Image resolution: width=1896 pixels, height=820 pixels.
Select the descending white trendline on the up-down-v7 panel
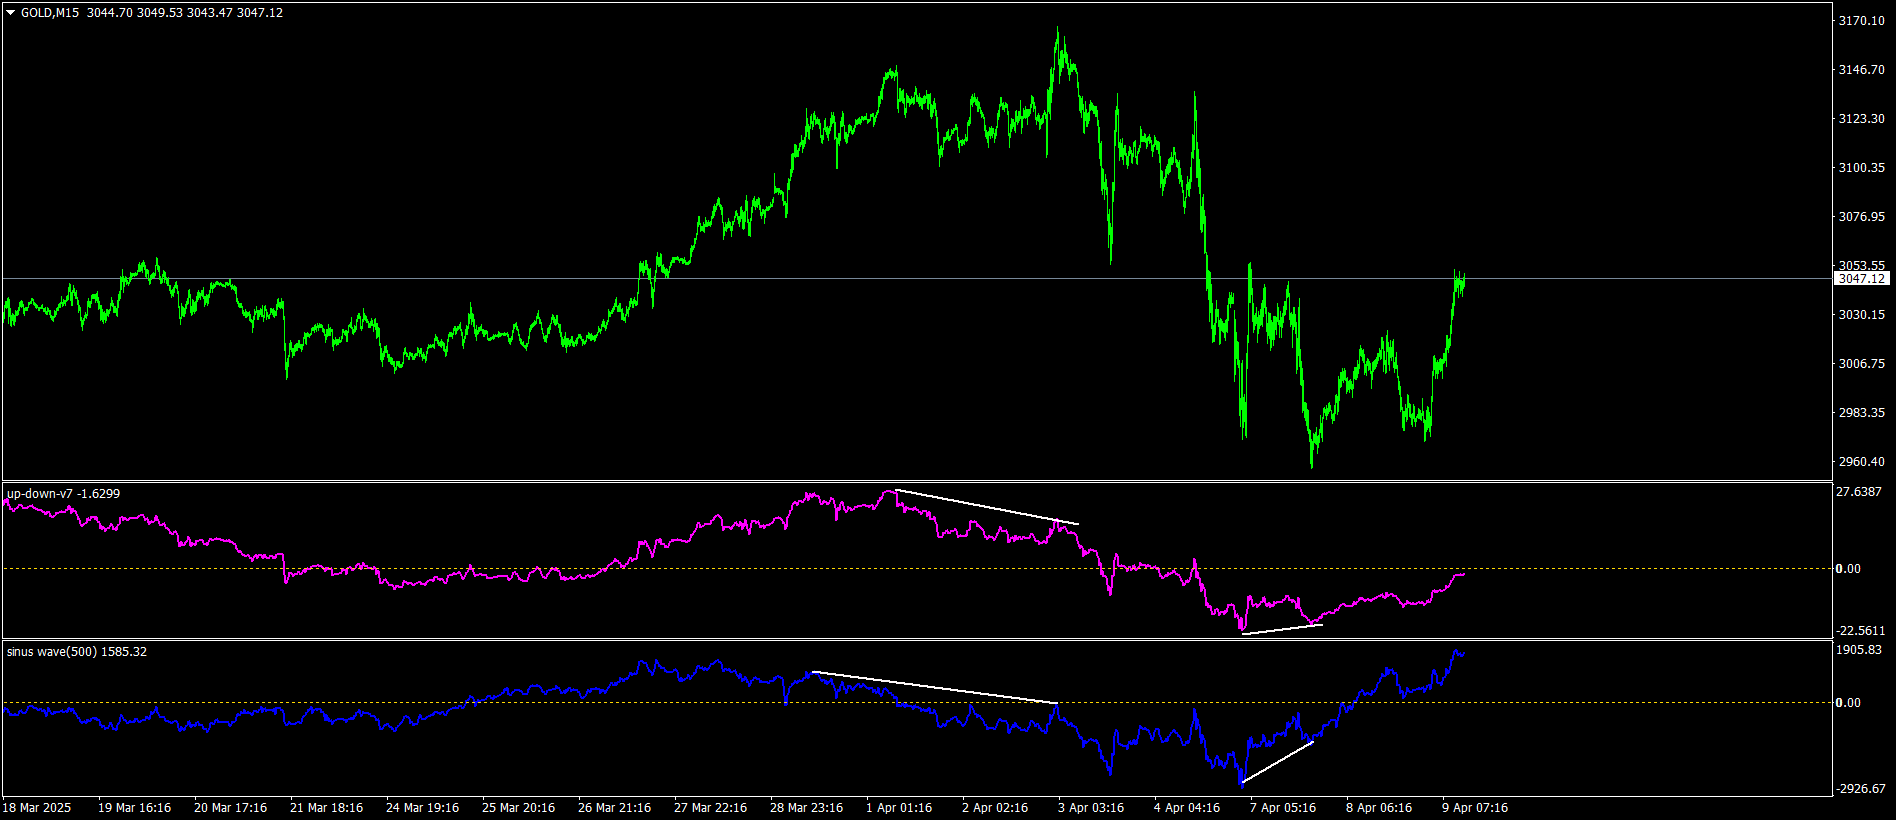point(988,507)
